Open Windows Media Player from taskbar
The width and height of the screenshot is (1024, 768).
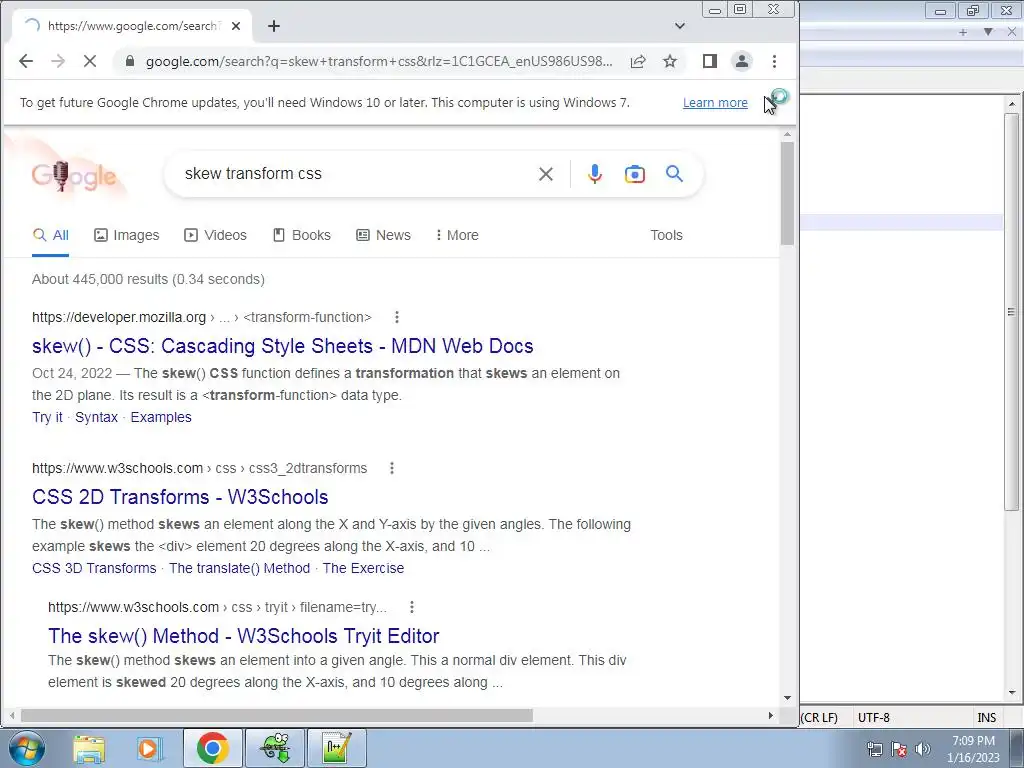(149, 748)
